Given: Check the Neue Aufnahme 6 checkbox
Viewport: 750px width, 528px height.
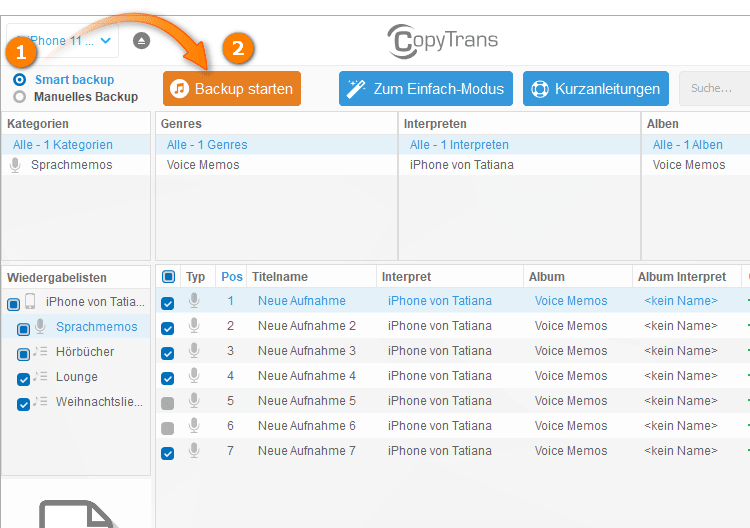Looking at the screenshot, I should (167, 428).
